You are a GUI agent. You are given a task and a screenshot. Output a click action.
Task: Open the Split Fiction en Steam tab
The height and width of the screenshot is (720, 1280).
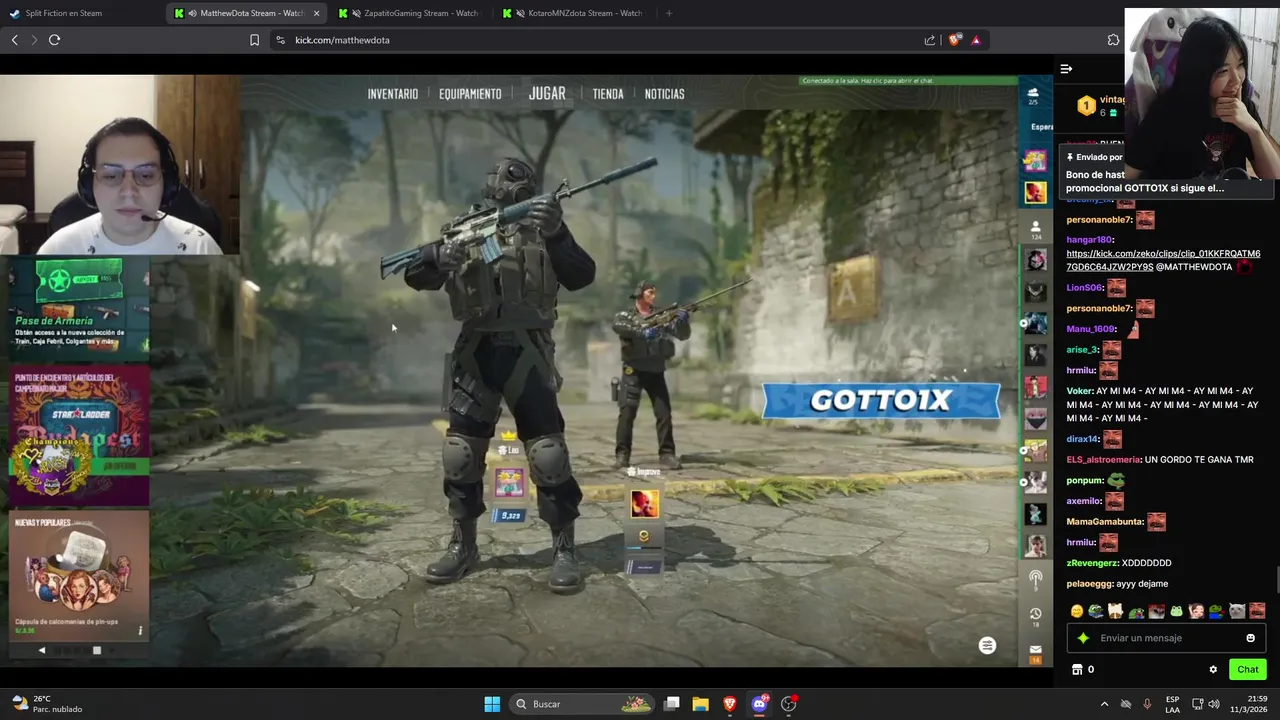point(64,13)
